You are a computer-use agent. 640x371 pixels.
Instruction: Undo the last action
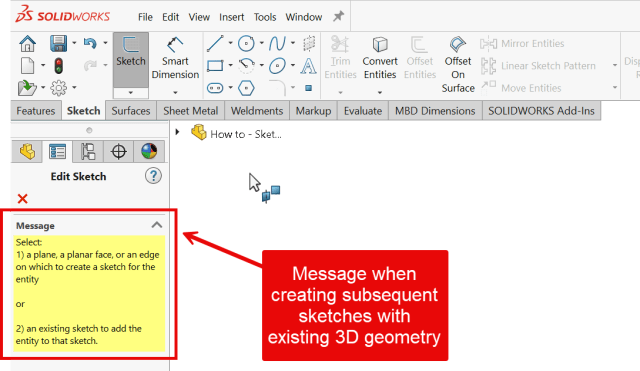click(90, 43)
